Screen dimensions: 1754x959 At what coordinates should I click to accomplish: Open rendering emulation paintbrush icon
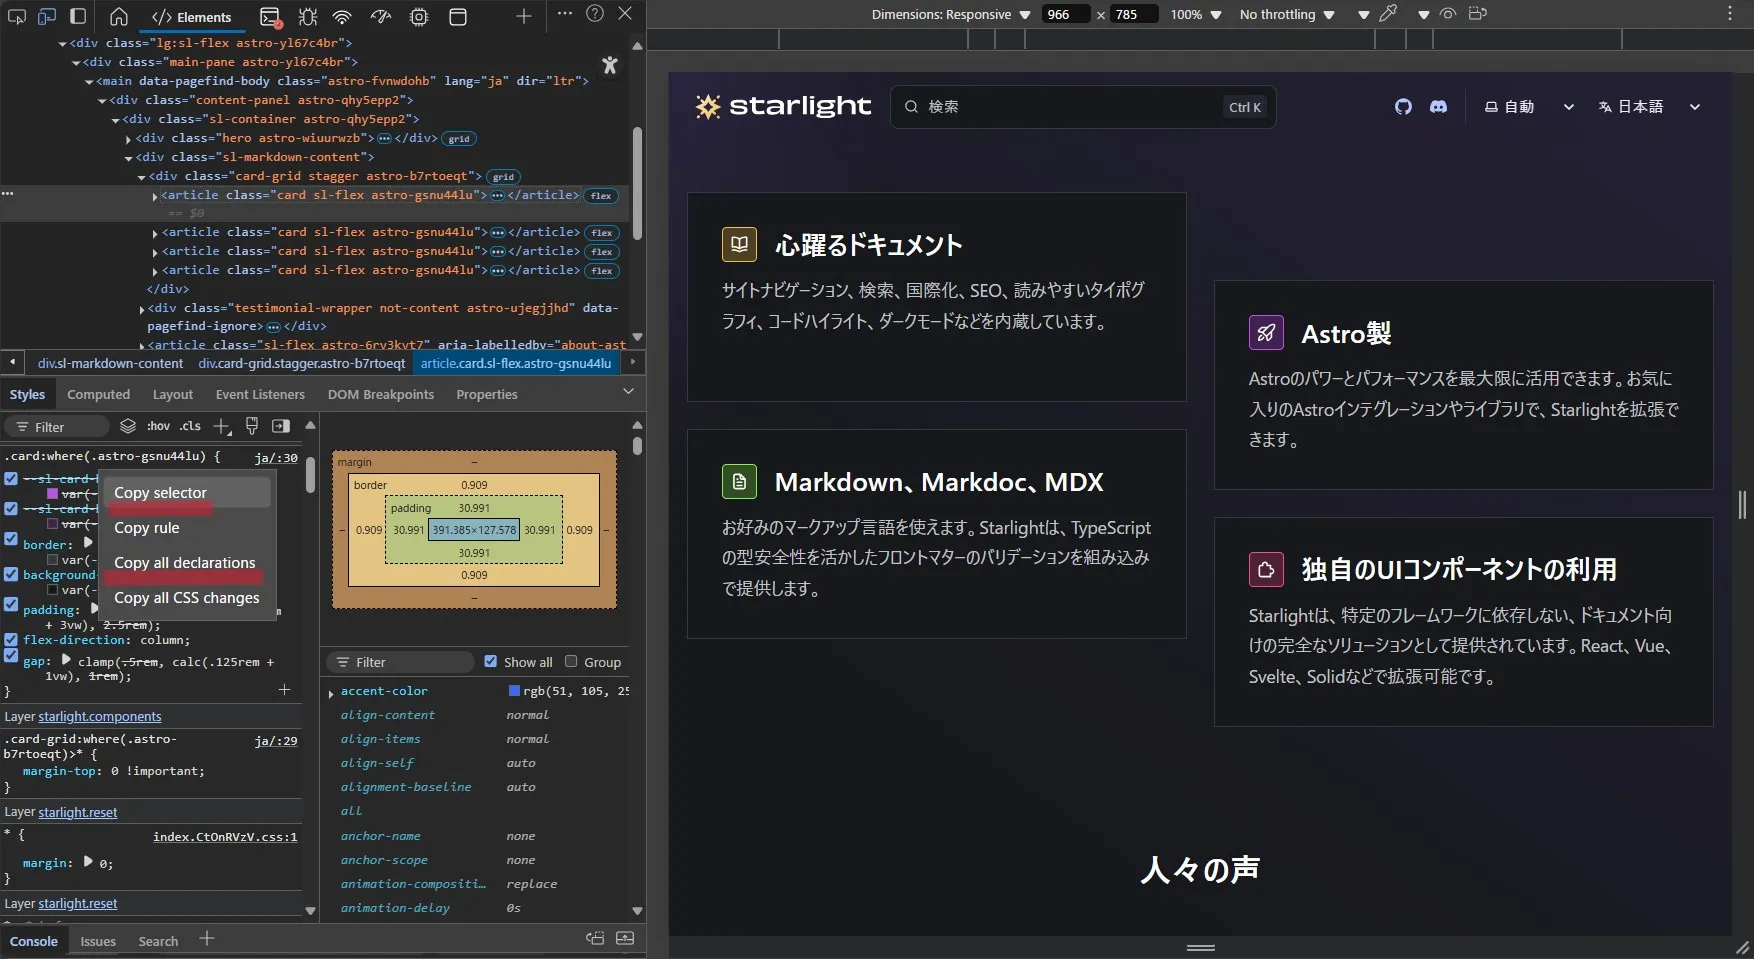252,426
